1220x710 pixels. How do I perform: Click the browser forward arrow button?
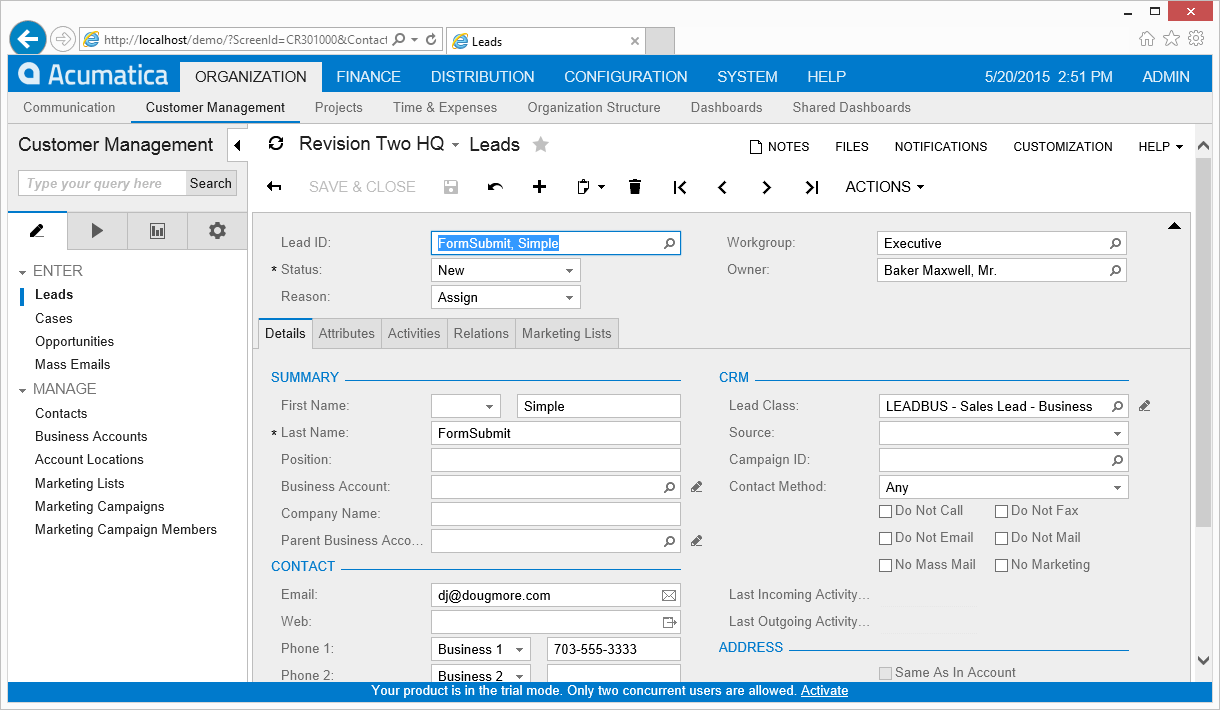(x=63, y=40)
